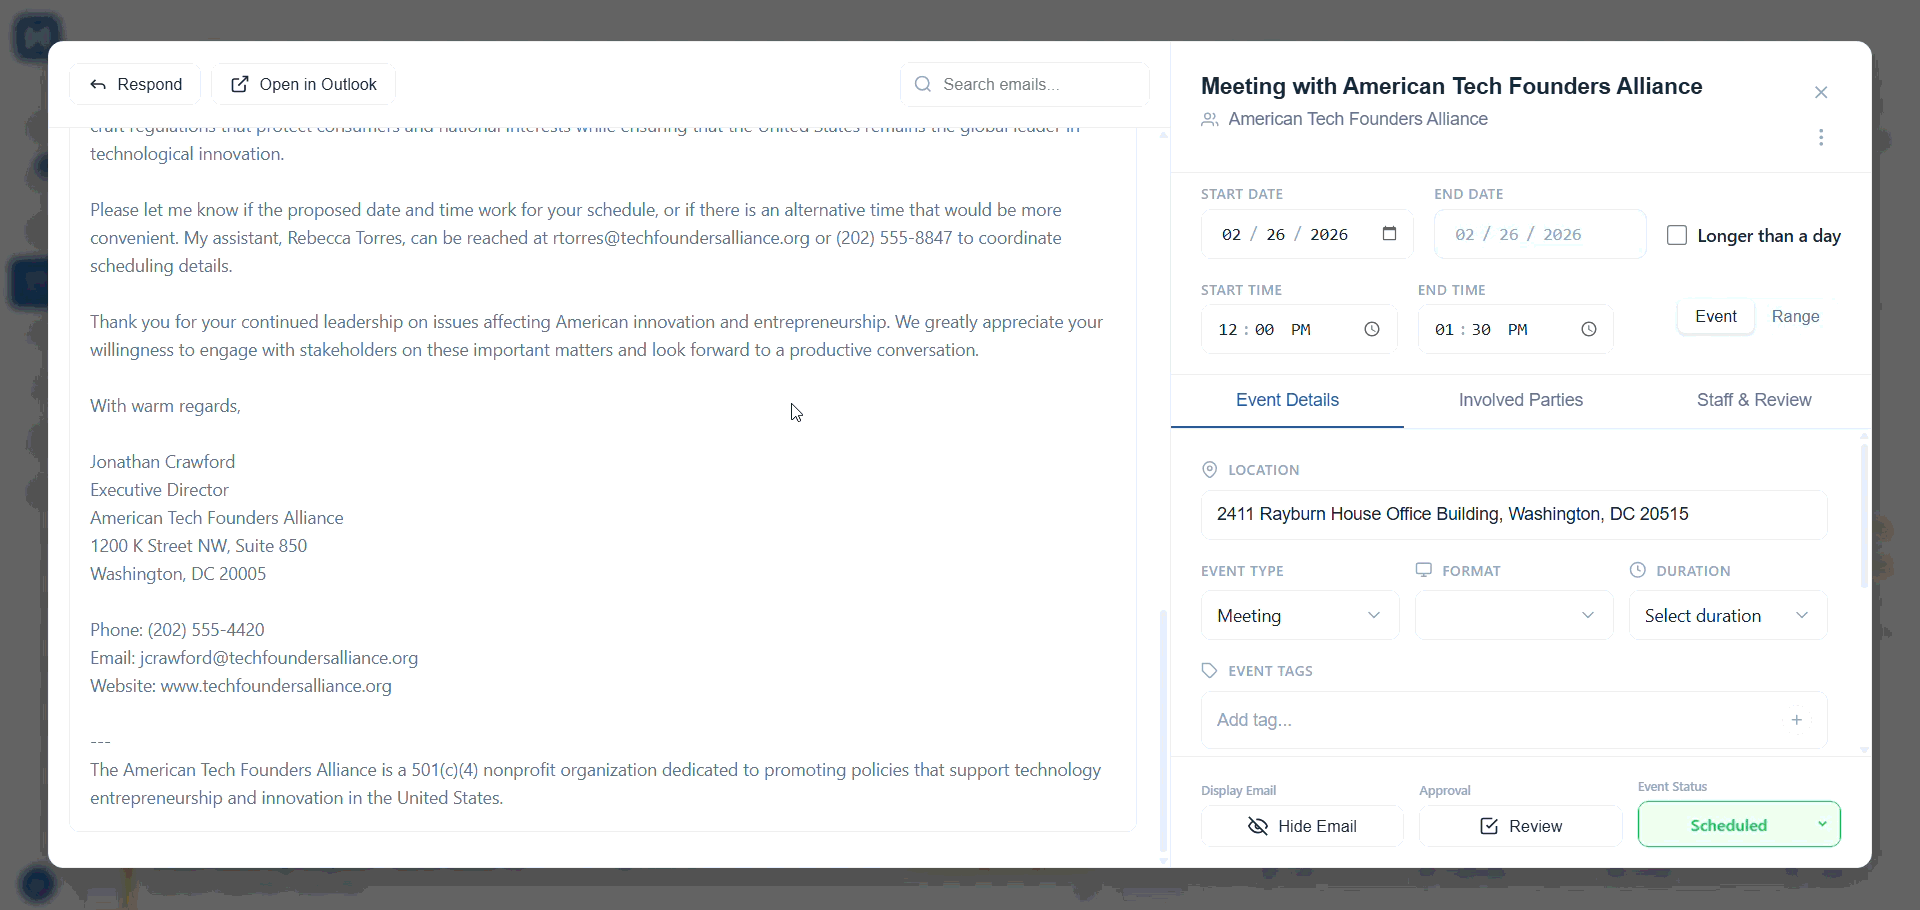Select the Event mode toggle

1715,317
